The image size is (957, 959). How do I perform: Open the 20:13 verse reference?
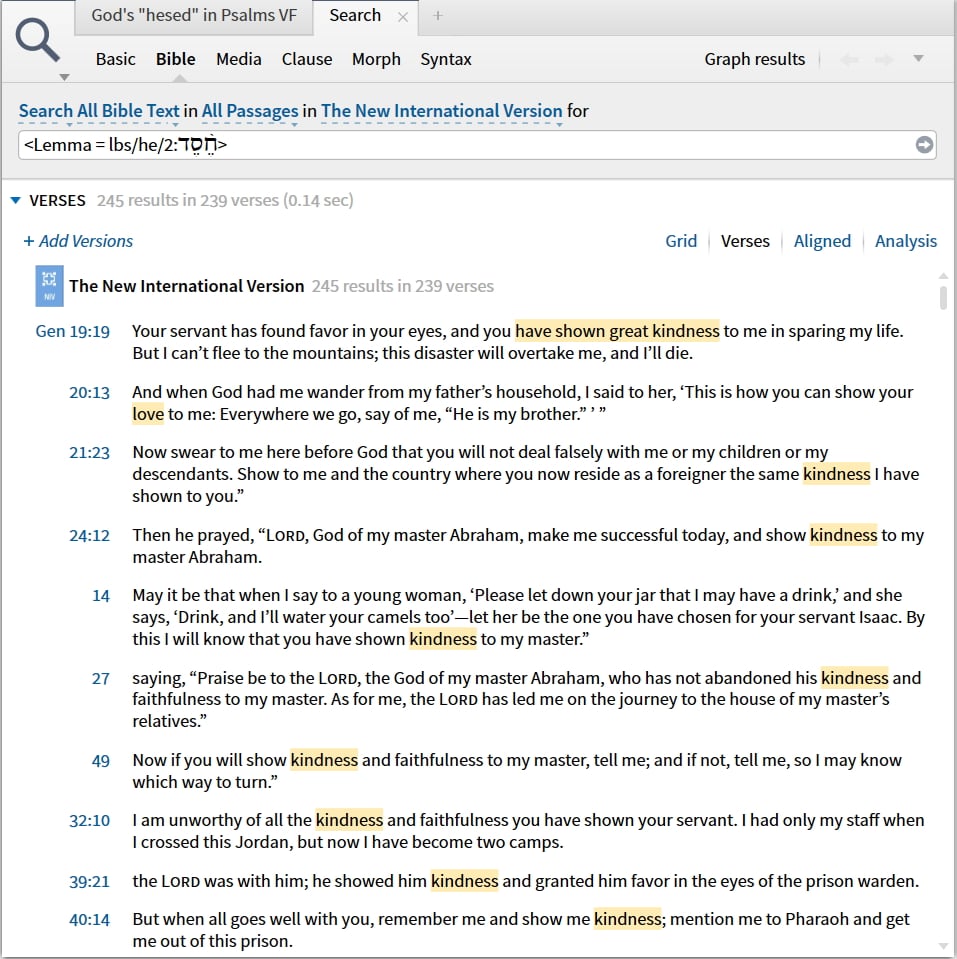pos(89,393)
